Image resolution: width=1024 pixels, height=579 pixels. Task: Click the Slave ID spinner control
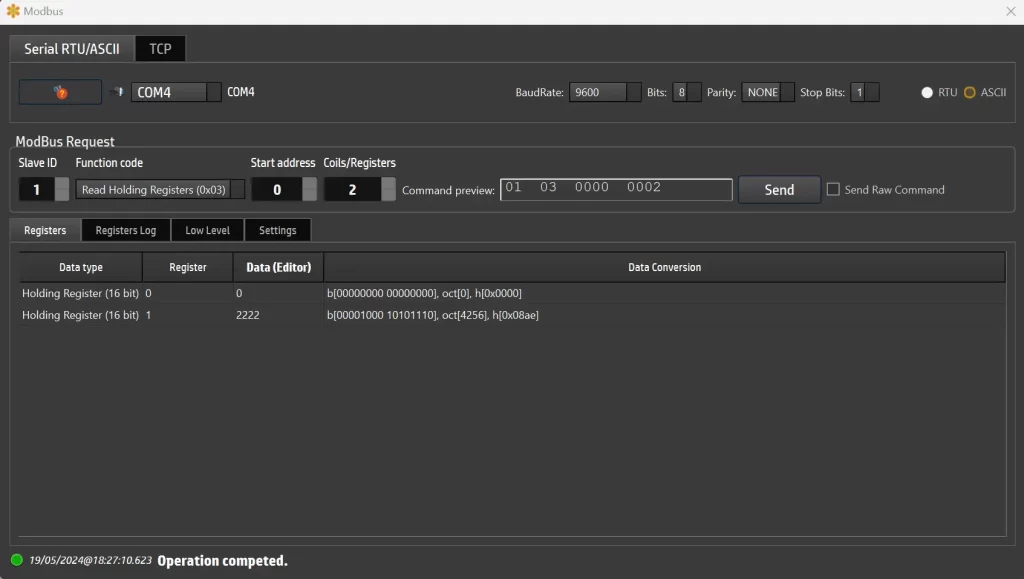pyautogui.click(x=43, y=189)
